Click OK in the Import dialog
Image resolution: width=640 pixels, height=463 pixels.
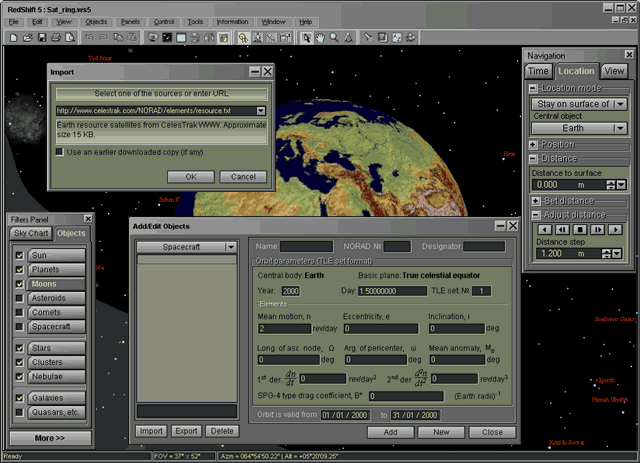(189, 177)
